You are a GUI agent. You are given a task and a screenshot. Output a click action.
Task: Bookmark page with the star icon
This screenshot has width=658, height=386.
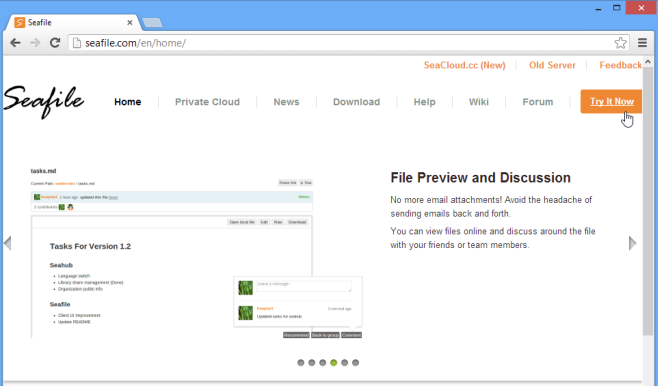click(620, 43)
